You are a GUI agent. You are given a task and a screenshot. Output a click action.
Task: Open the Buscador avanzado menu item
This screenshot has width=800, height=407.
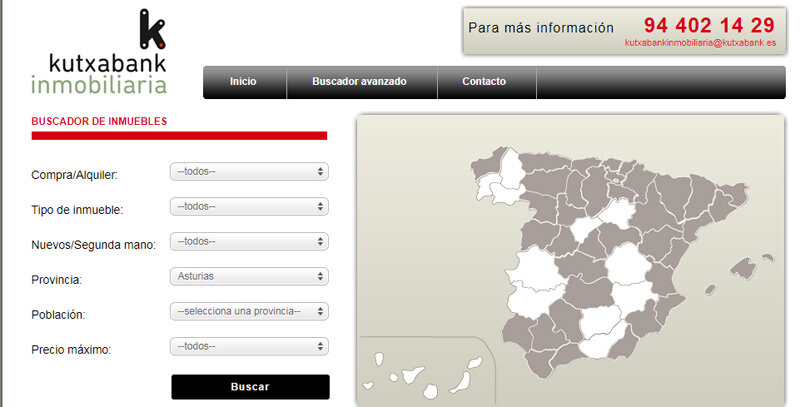[359, 82]
